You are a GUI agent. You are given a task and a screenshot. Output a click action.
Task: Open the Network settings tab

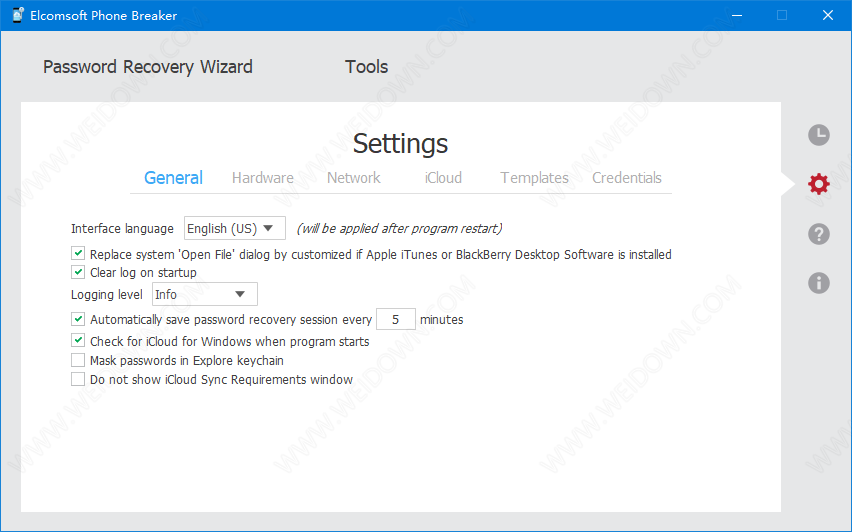[354, 178]
